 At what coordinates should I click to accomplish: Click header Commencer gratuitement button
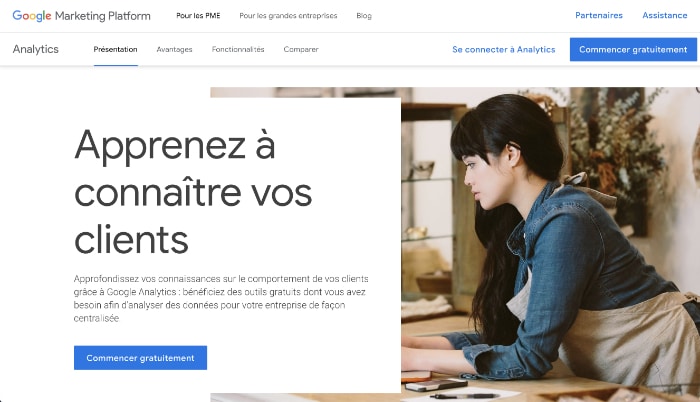point(633,50)
